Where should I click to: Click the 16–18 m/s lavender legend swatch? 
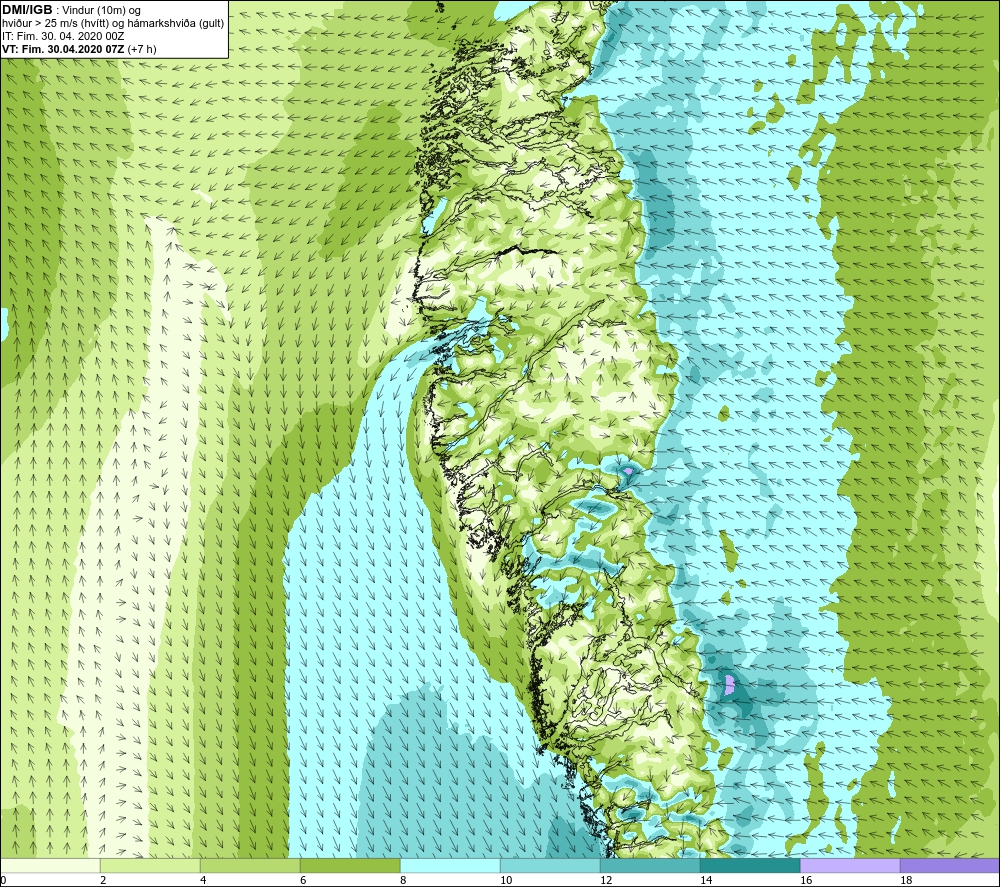point(850,865)
